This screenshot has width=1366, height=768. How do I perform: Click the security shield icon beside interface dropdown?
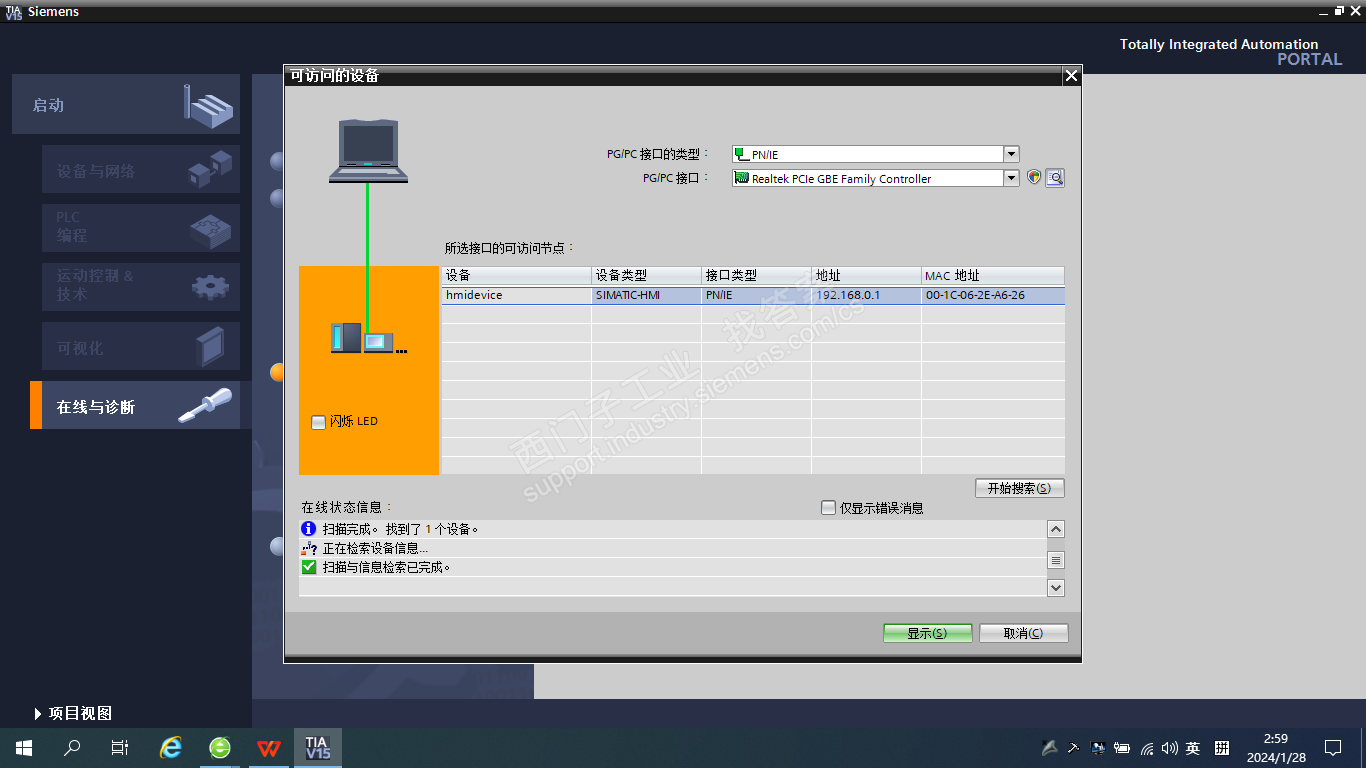[1034, 178]
